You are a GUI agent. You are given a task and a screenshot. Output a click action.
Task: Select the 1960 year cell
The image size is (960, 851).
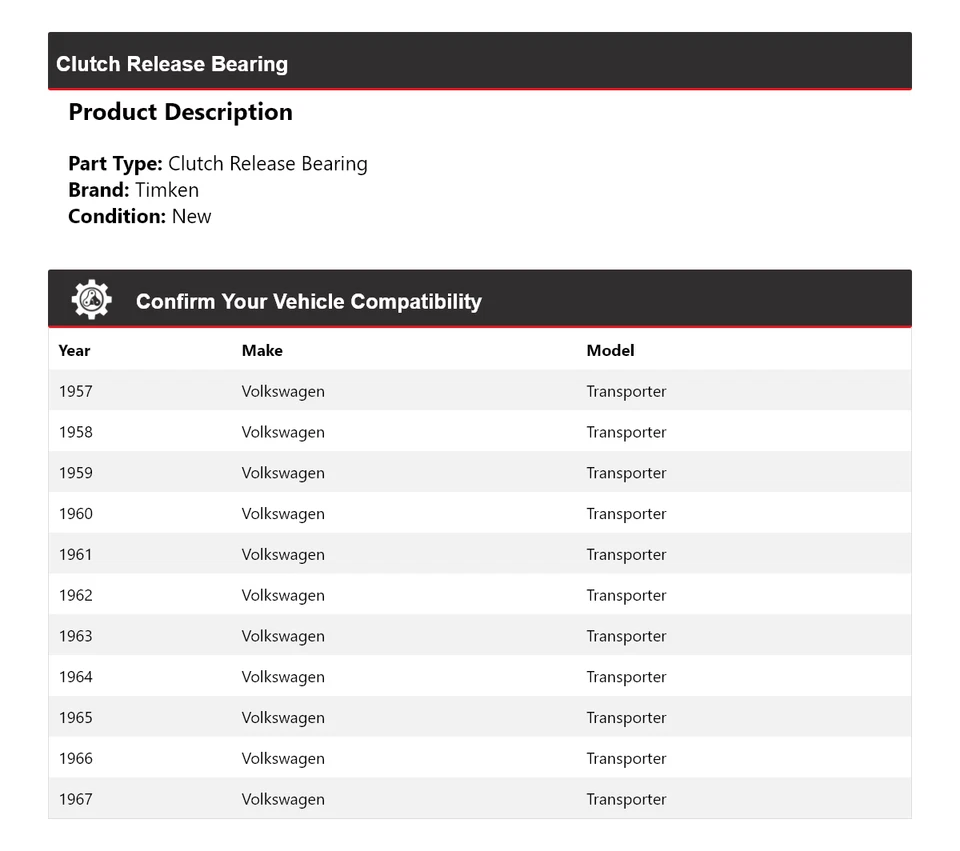coord(75,514)
